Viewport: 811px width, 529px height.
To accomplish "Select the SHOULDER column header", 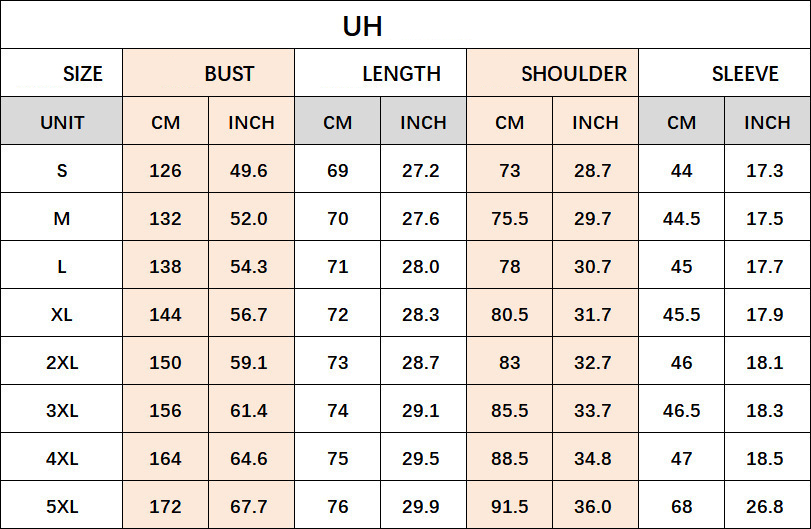I will pyautogui.click(x=573, y=74).
